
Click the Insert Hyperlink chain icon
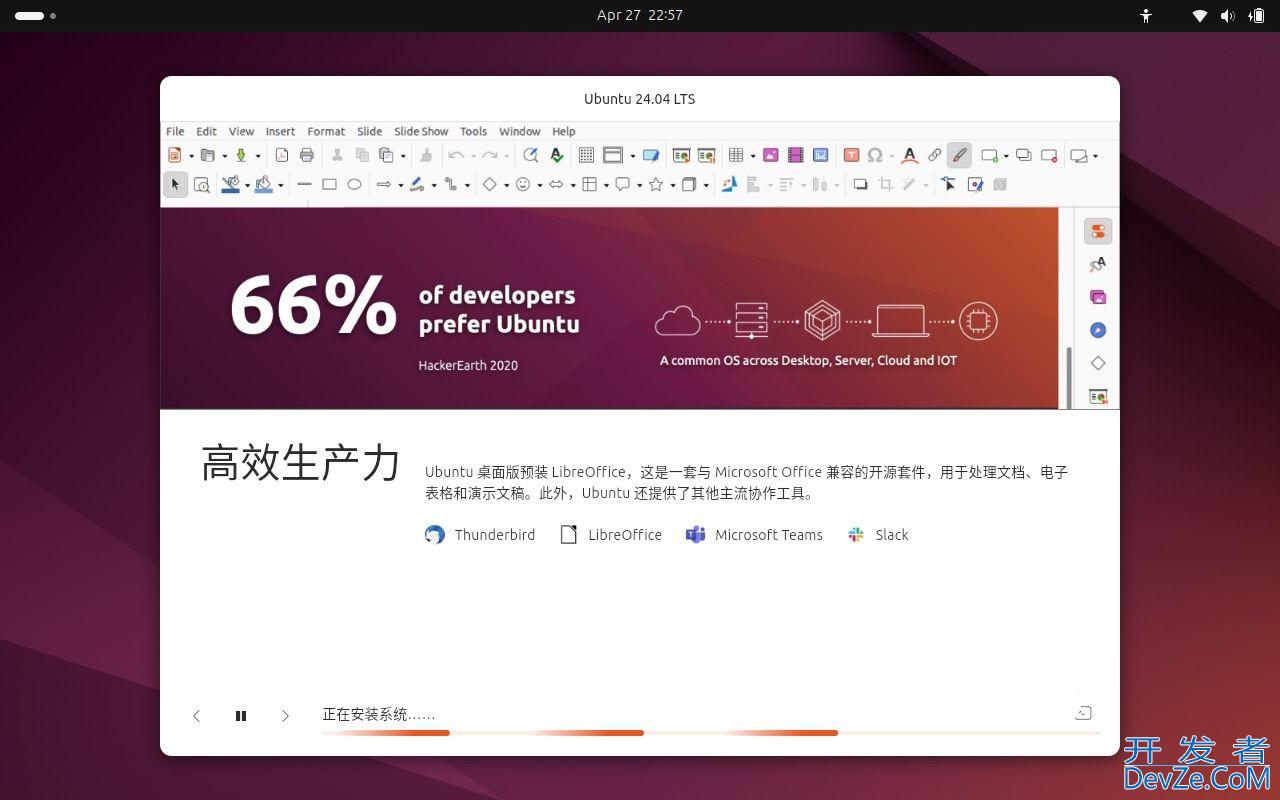pos(934,155)
